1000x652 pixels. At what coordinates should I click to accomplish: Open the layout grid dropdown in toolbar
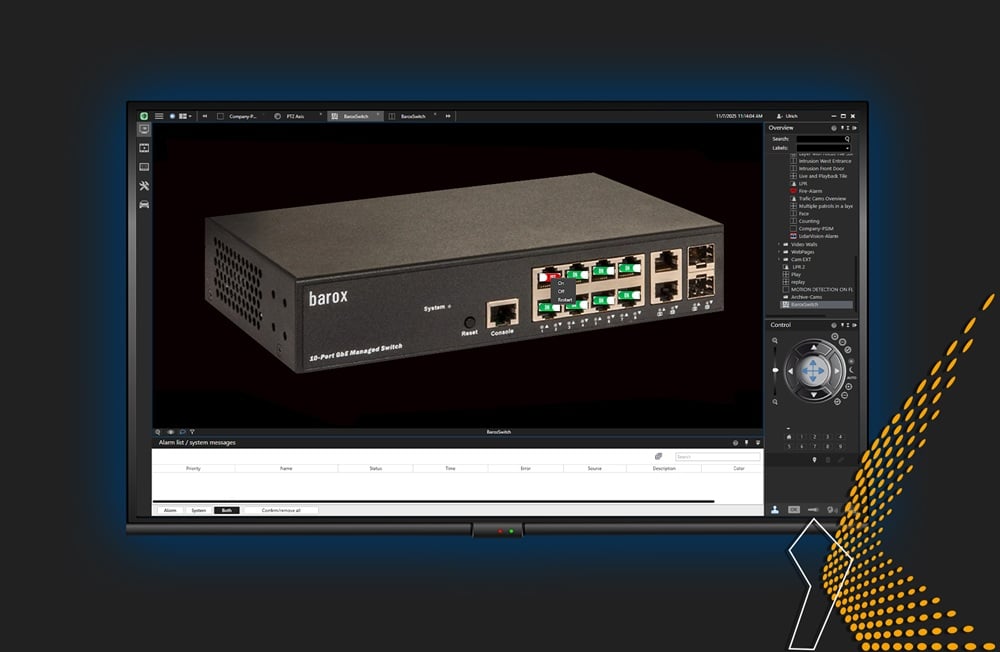click(x=185, y=116)
